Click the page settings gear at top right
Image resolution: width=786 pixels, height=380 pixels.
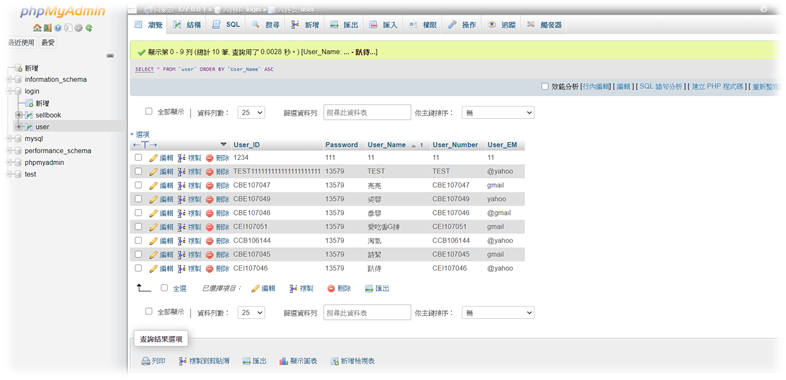[763, 9]
